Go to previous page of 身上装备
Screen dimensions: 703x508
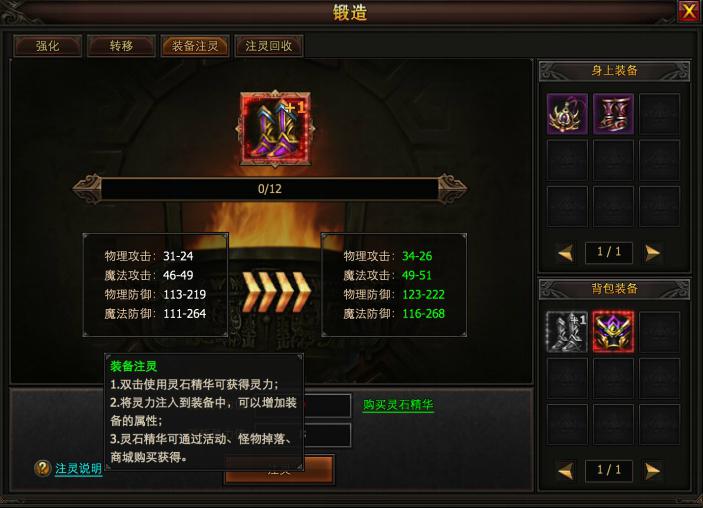pos(566,252)
